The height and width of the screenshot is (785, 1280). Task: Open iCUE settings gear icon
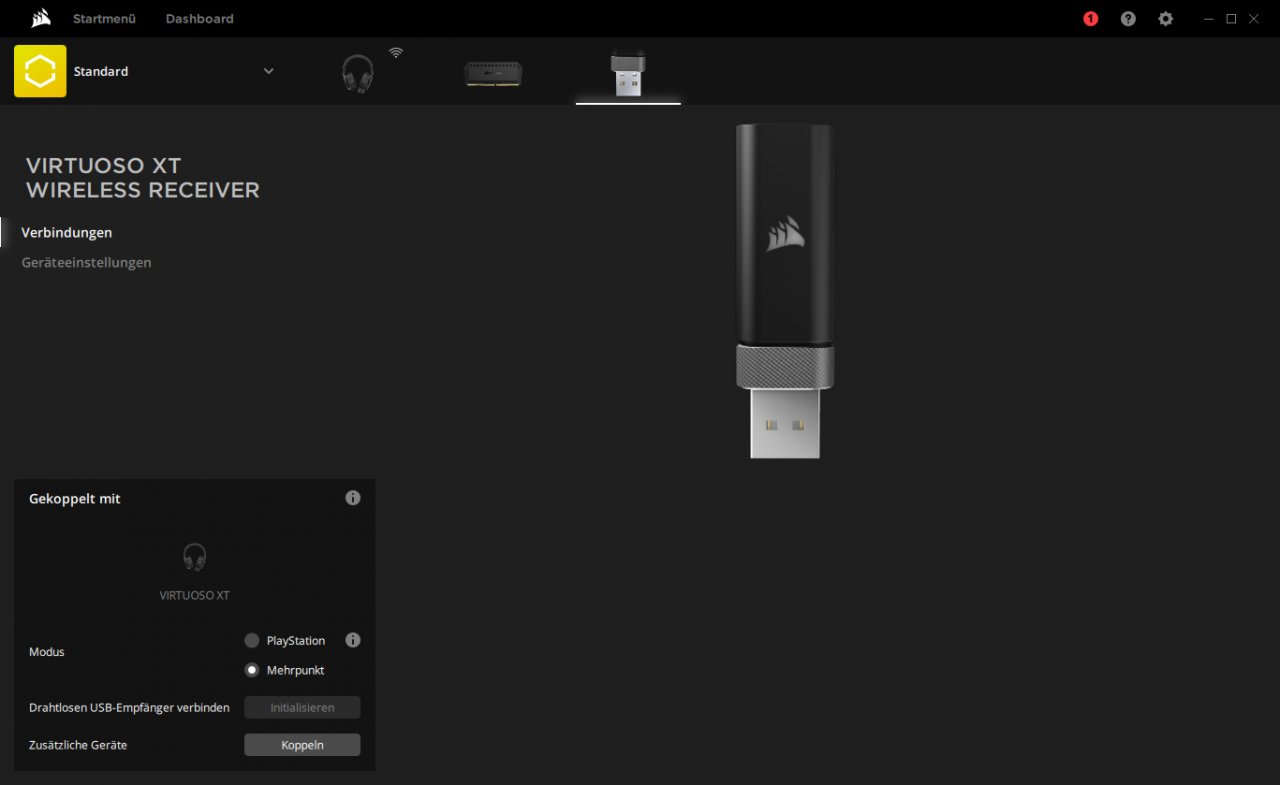pos(1165,19)
